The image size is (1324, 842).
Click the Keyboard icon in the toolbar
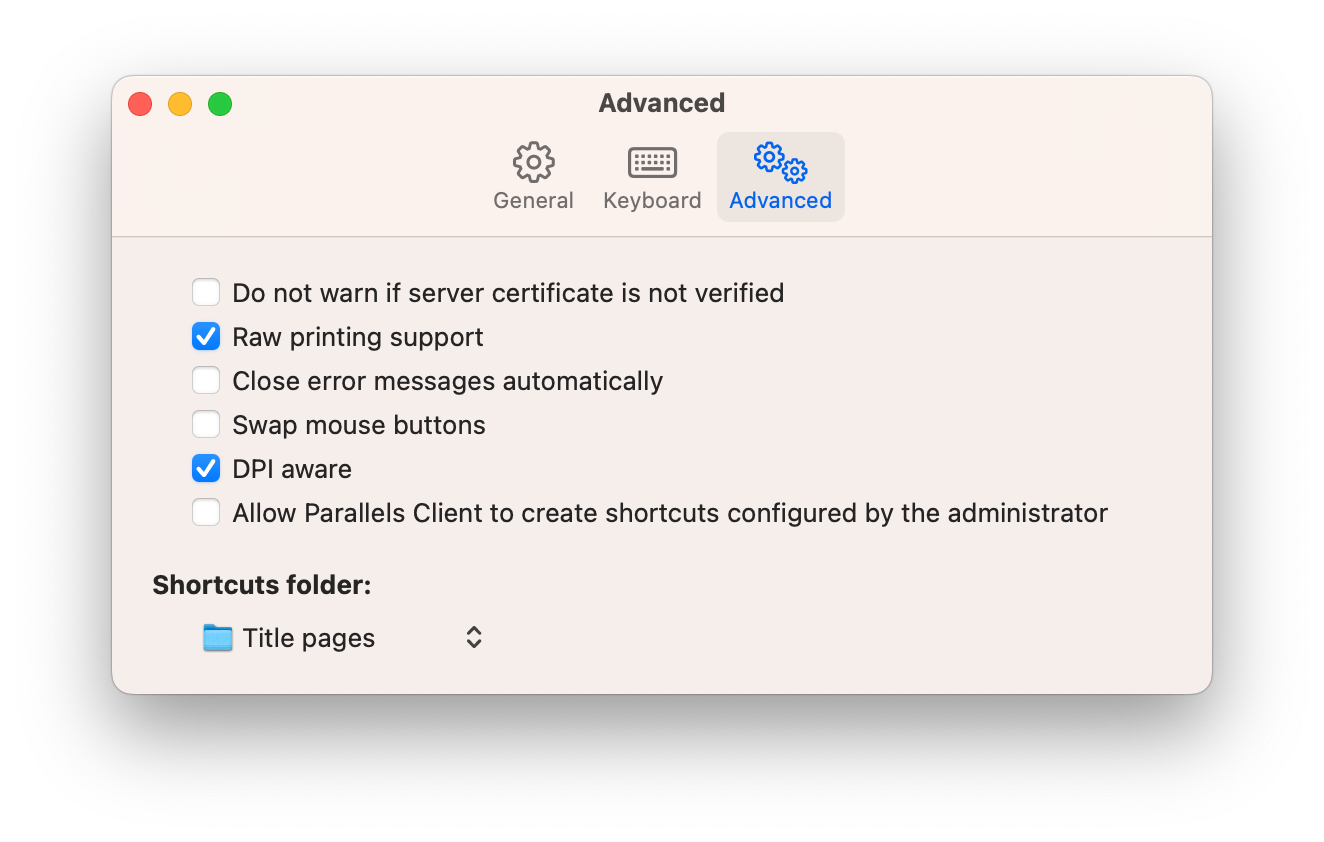[652, 162]
